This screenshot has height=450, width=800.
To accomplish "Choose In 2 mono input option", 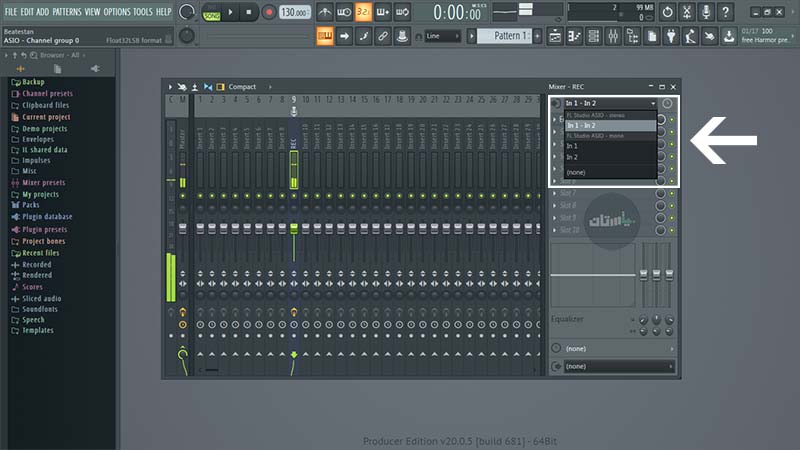I will pyautogui.click(x=610, y=157).
